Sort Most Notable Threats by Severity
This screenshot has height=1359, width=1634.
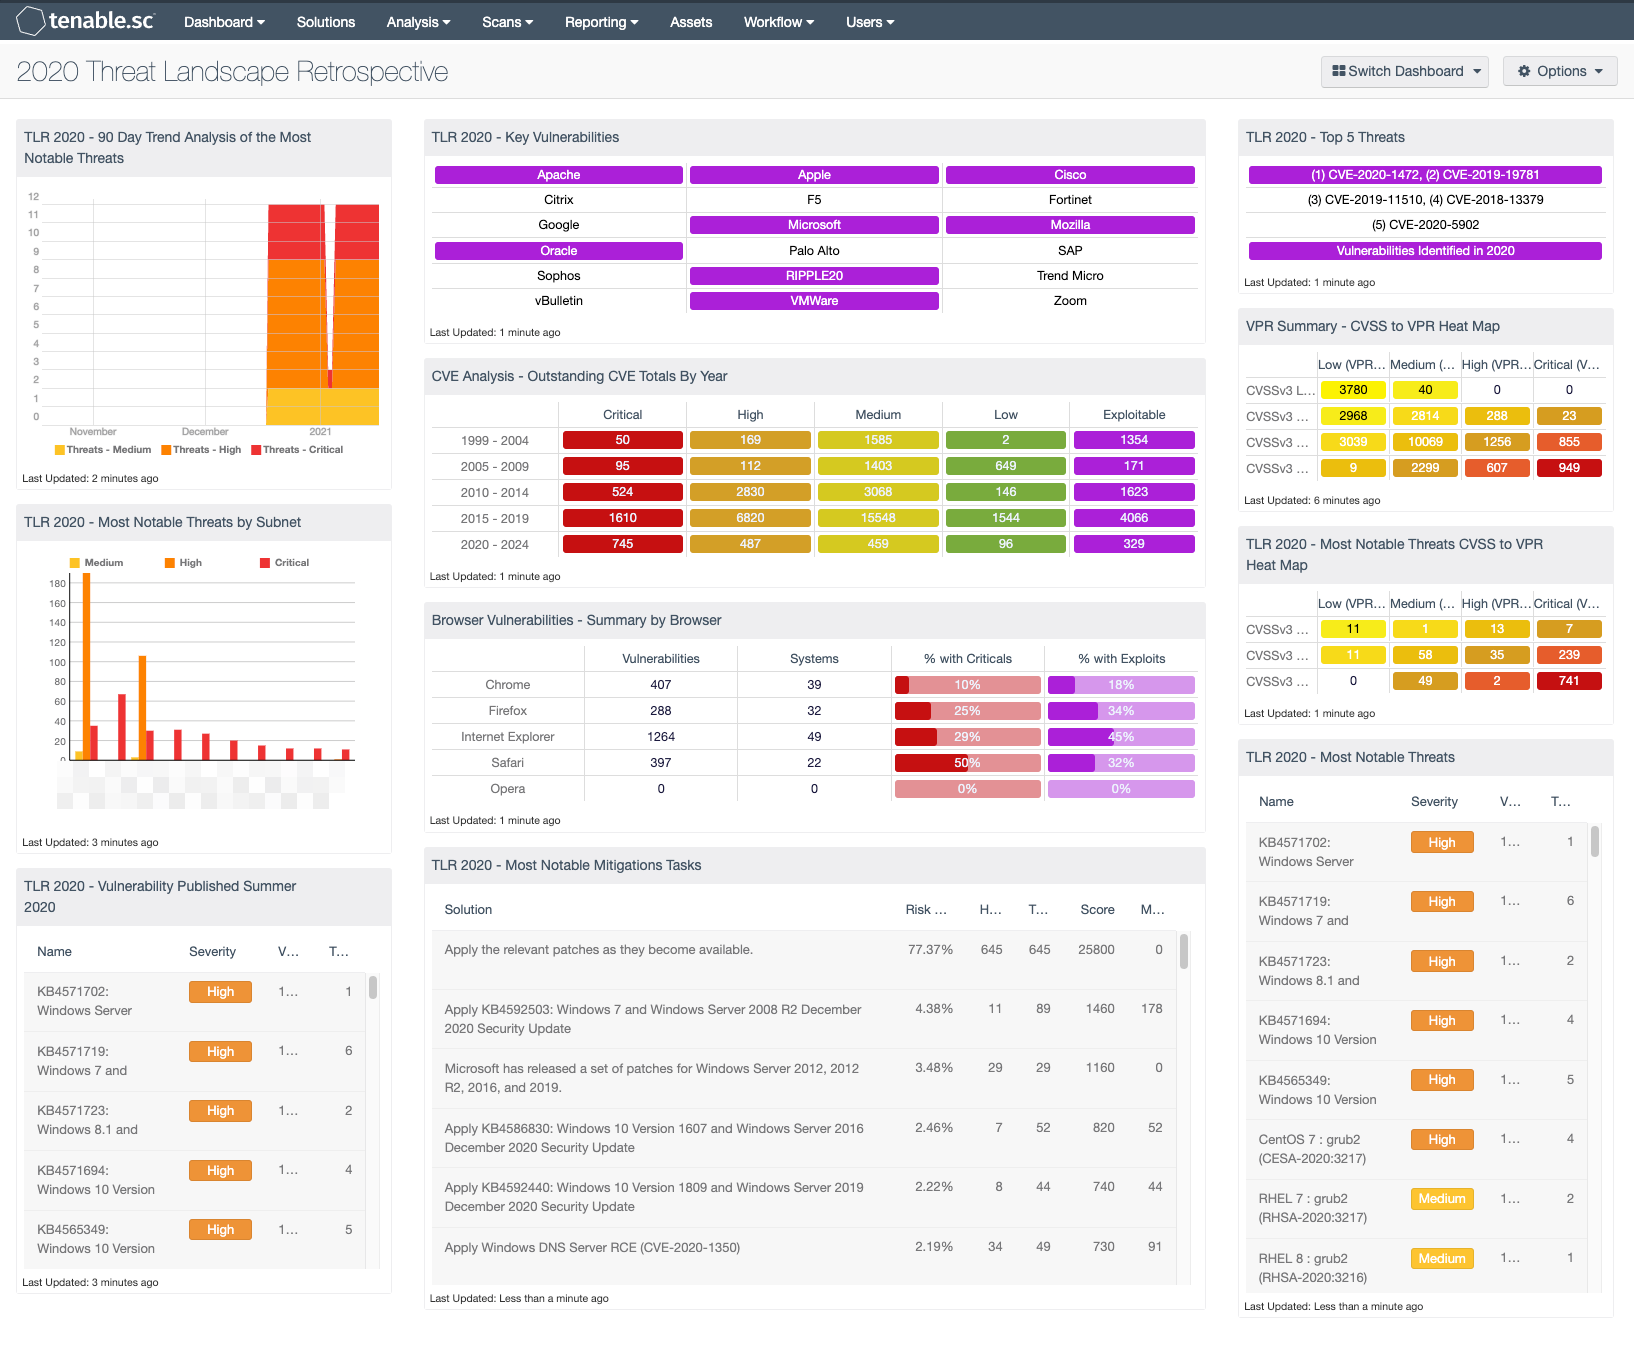pos(1434,802)
